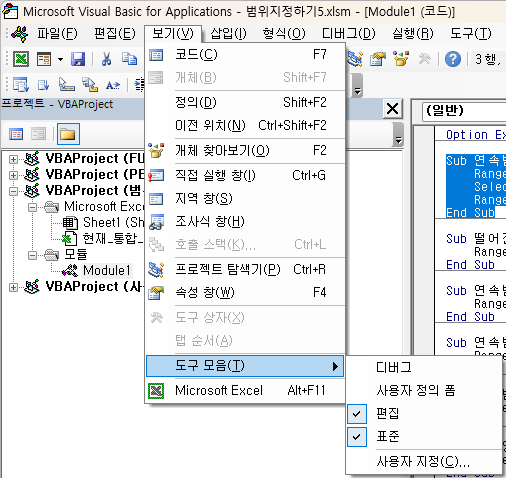506x478 pixels.
Task: Open the 실행(R) menu
Action: (x=413, y=33)
